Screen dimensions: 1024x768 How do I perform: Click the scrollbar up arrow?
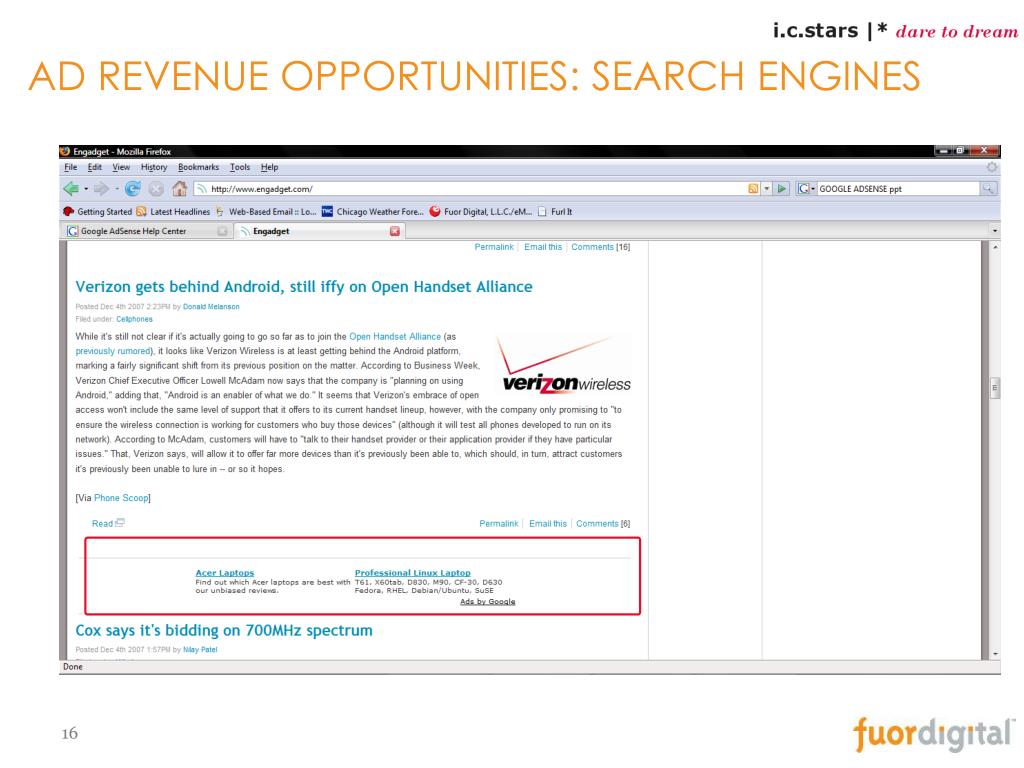[995, 248]
